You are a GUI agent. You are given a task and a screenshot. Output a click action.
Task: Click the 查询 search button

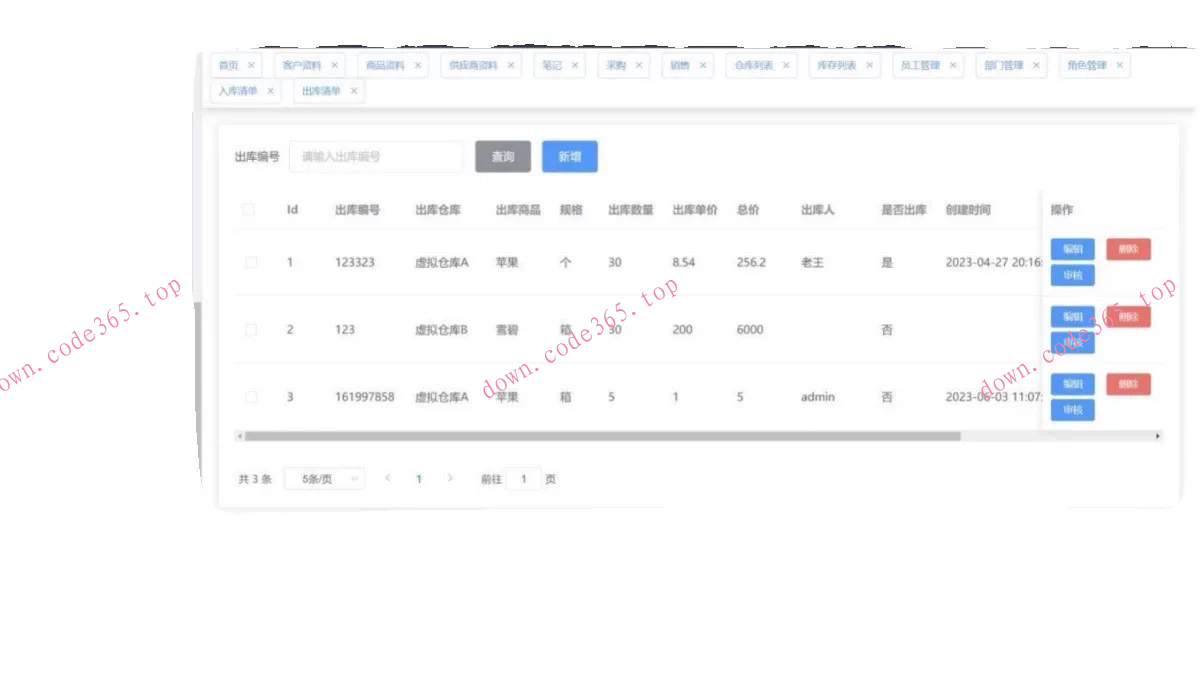point(502,156)
